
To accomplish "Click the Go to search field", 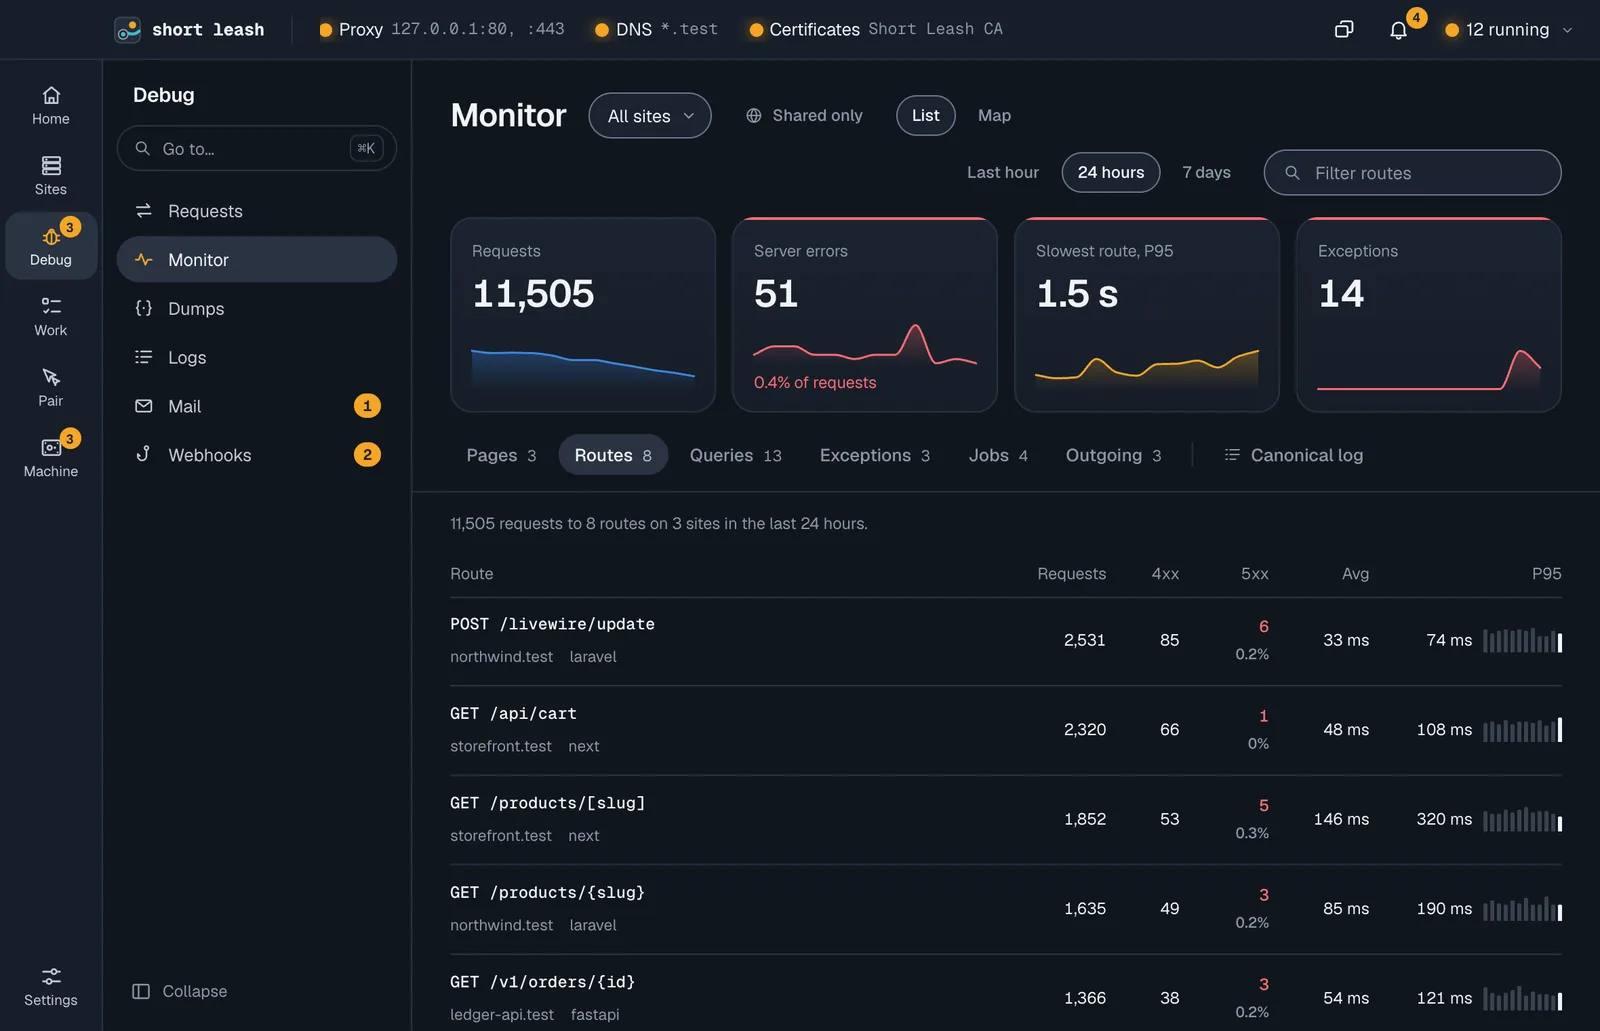I will point(257,148).
